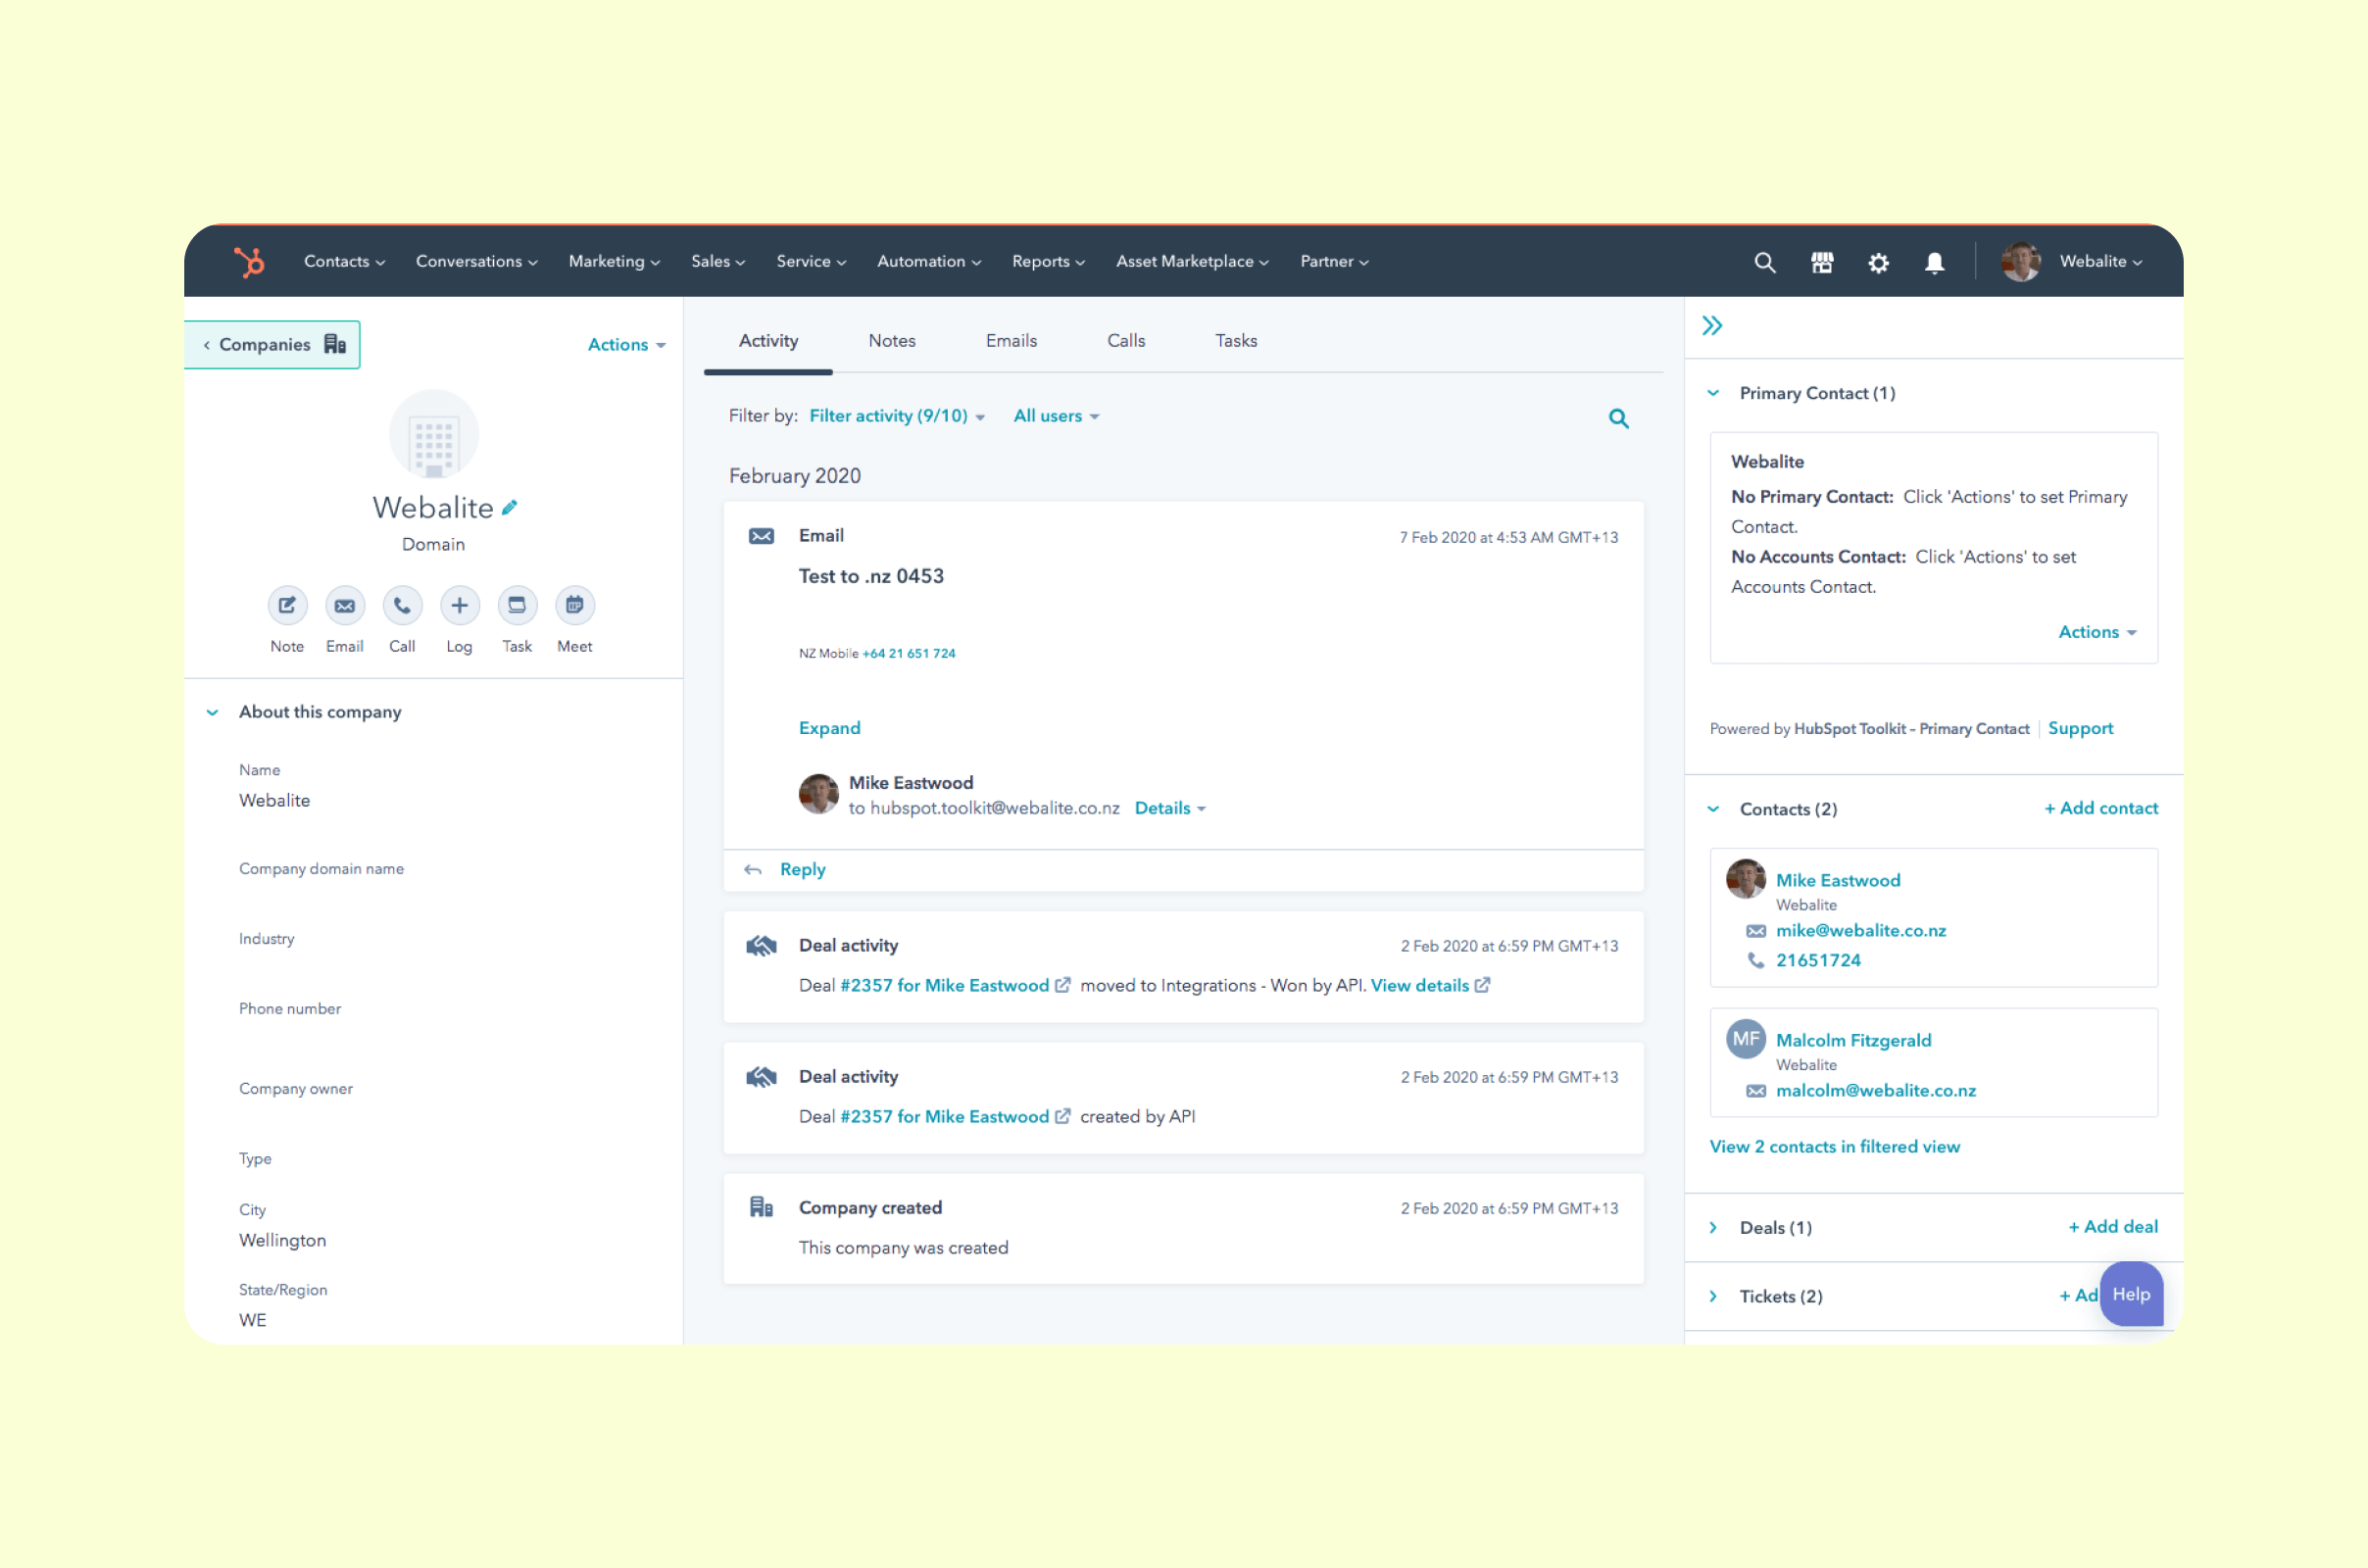2368x1568 pixels.
Task: Select the Note icon
Action: [287, 605]
